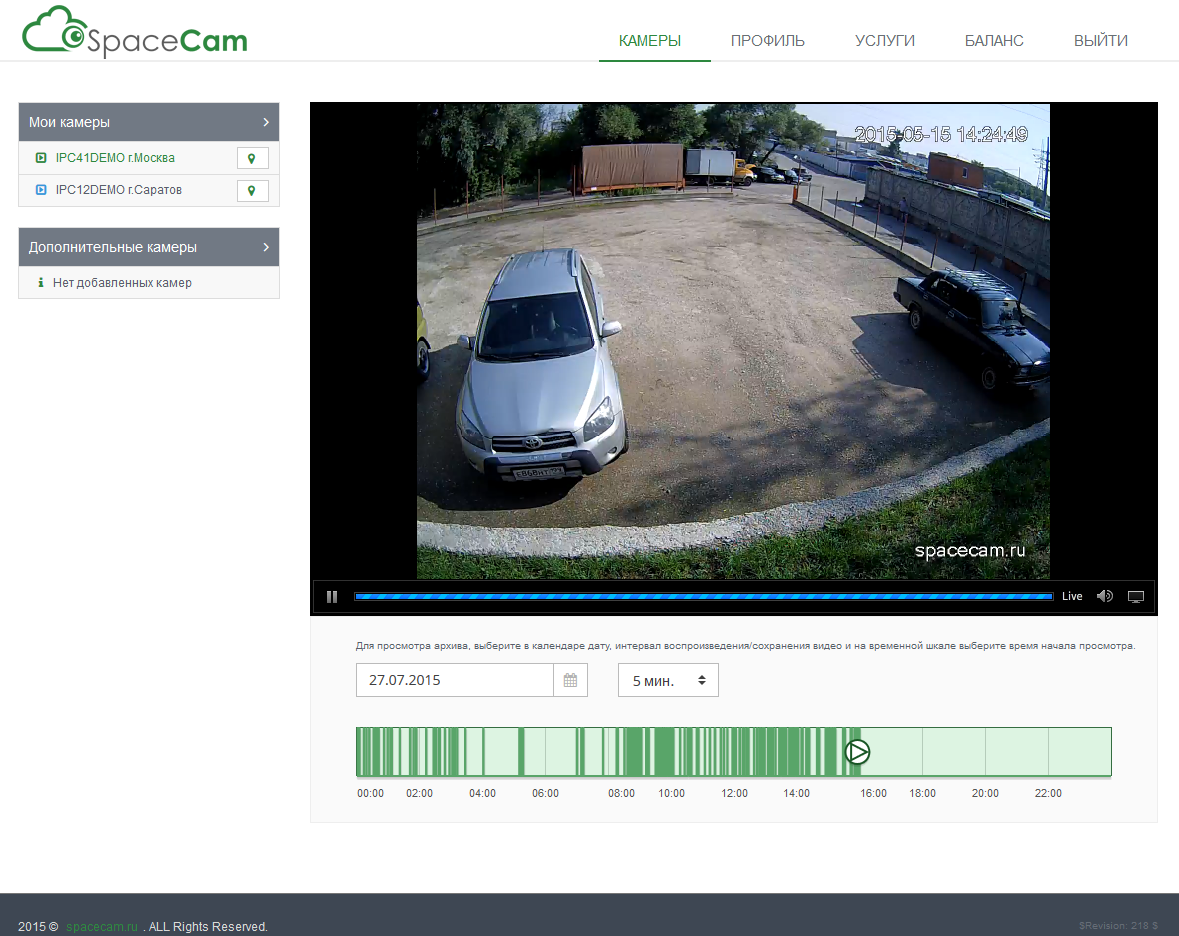Click the archive timeline play marker
The height and width of the screenshot is (936, 1179).
point(857,752)
